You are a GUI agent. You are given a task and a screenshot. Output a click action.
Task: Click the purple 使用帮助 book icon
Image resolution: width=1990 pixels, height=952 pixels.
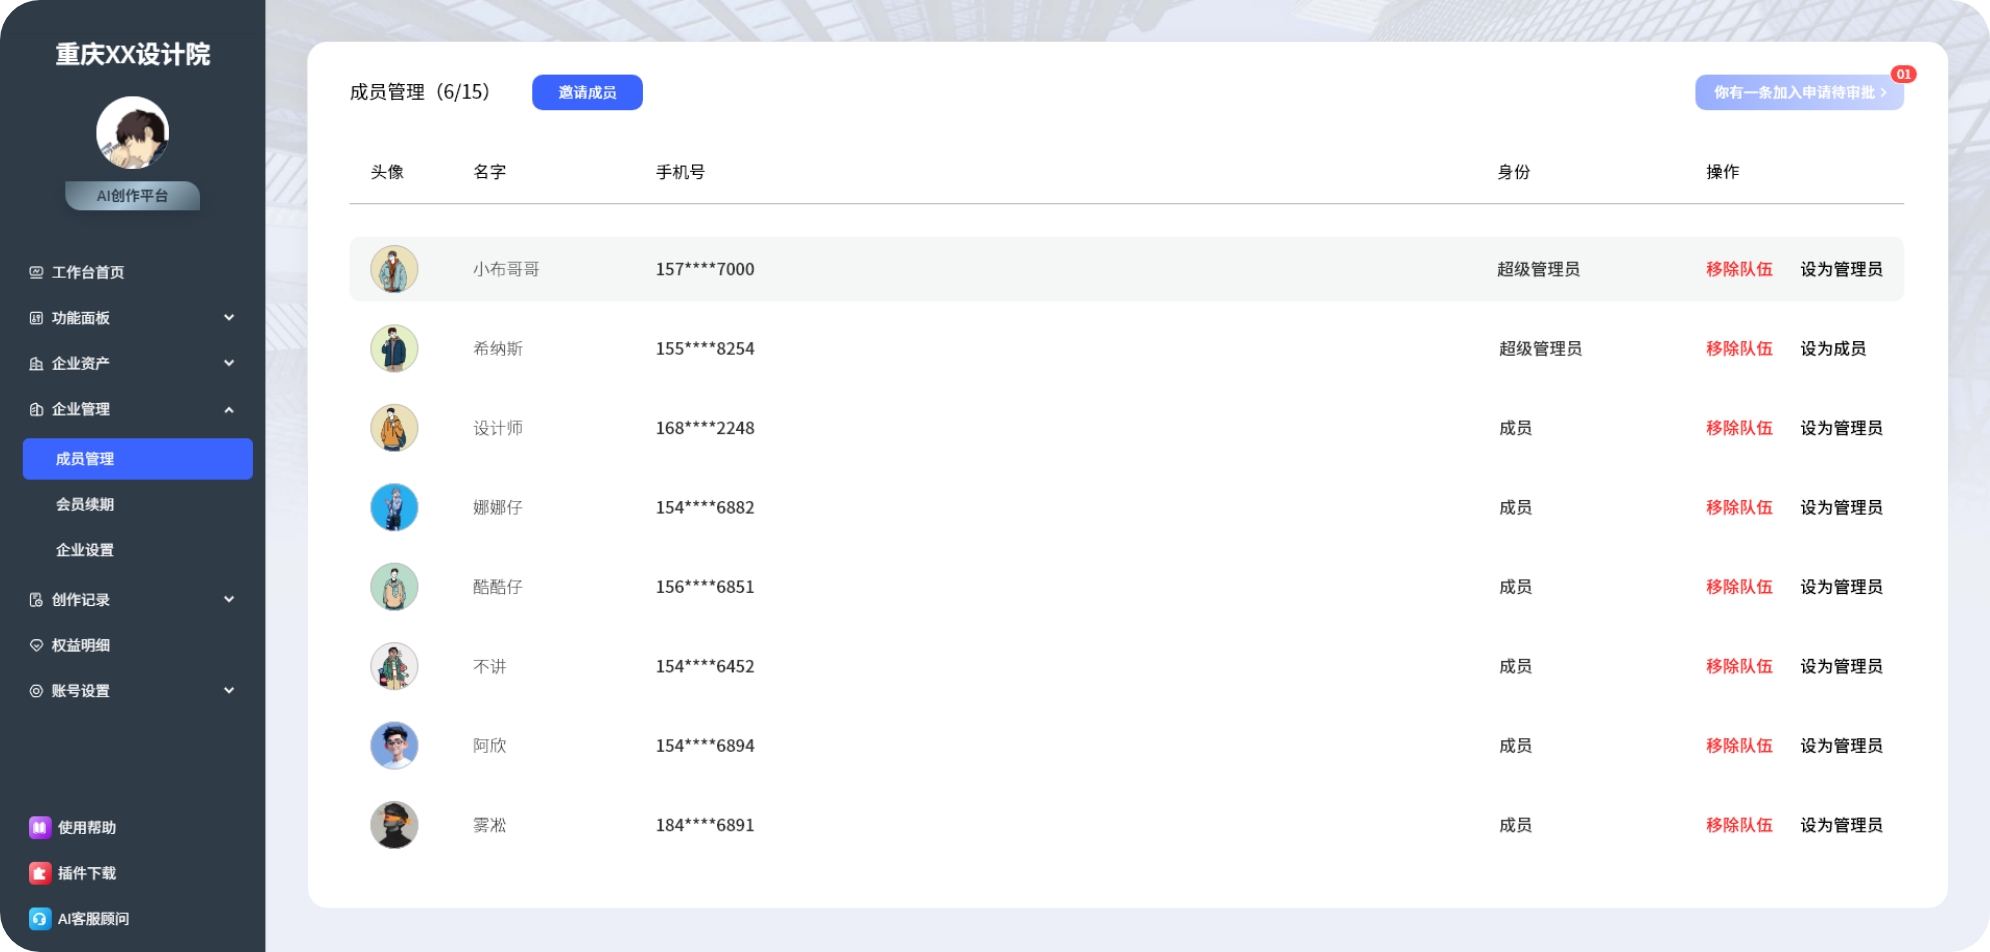click(x=39, y=827)
